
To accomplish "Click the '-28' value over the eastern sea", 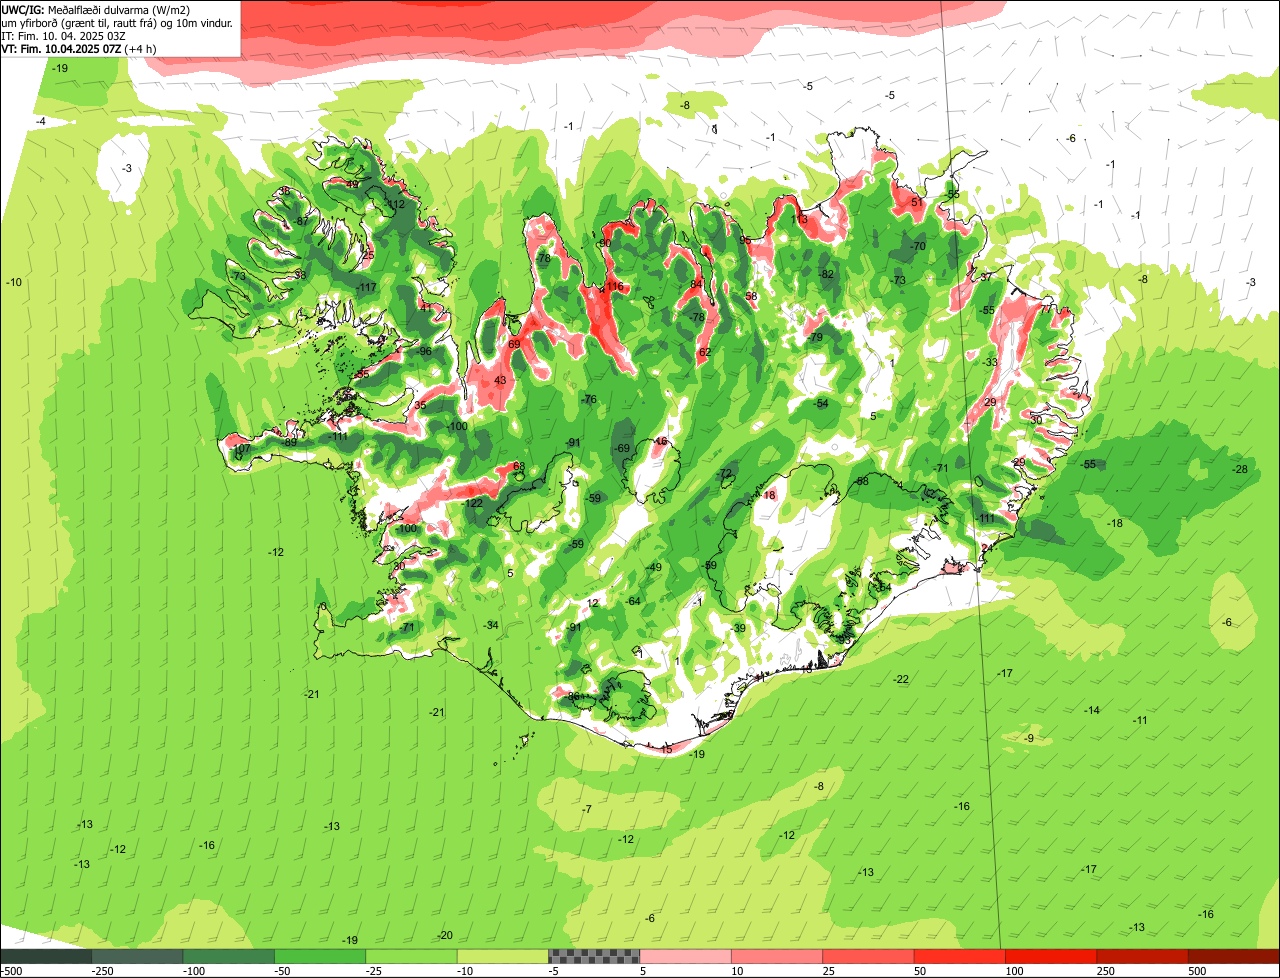I will 1240,469.
